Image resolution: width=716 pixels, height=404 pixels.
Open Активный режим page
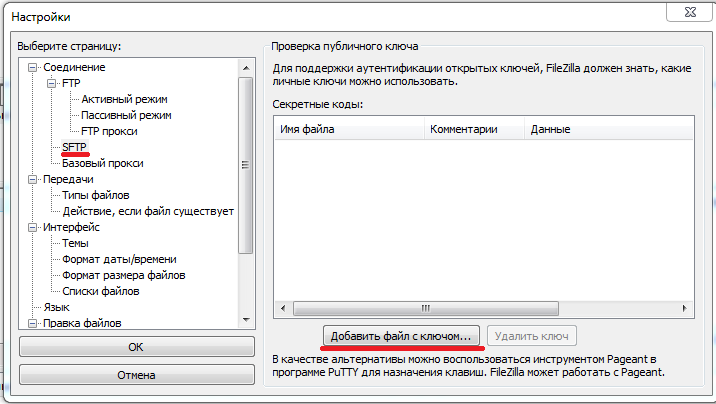point(124,100)
